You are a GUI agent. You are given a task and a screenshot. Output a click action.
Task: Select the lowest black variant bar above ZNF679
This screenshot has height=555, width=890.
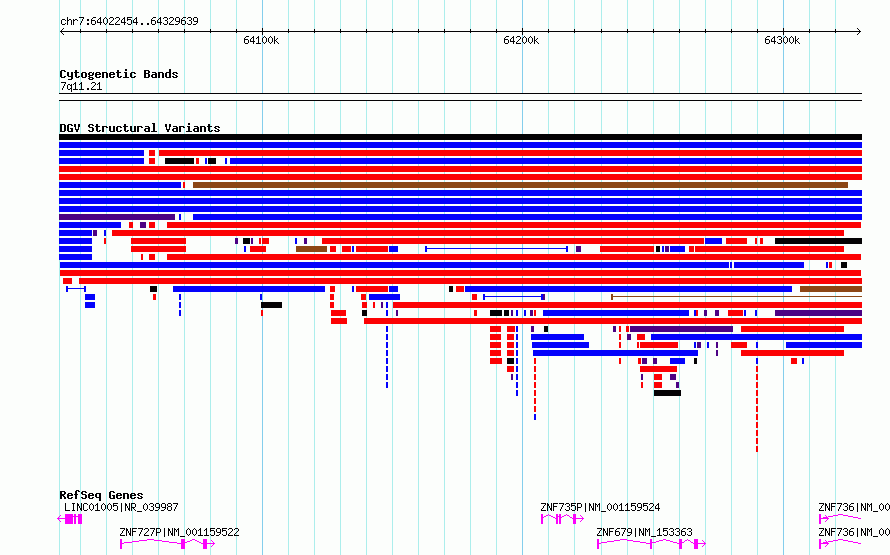(x=668, y=393)
